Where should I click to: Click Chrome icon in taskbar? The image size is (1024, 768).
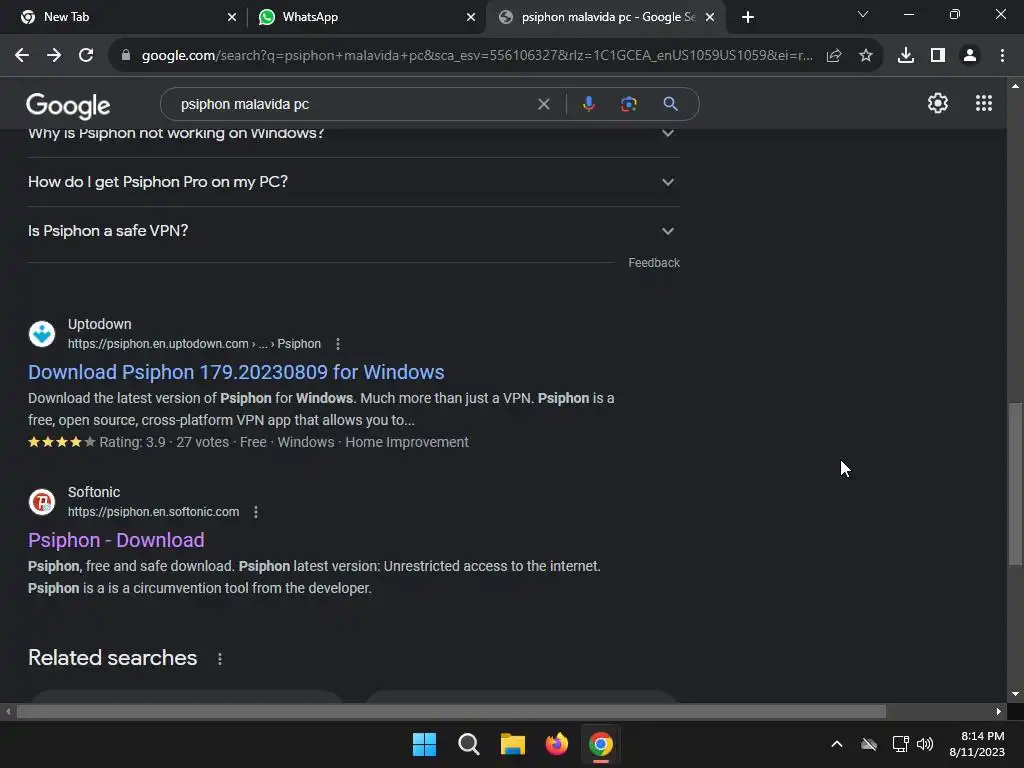[x=601, y=744]
